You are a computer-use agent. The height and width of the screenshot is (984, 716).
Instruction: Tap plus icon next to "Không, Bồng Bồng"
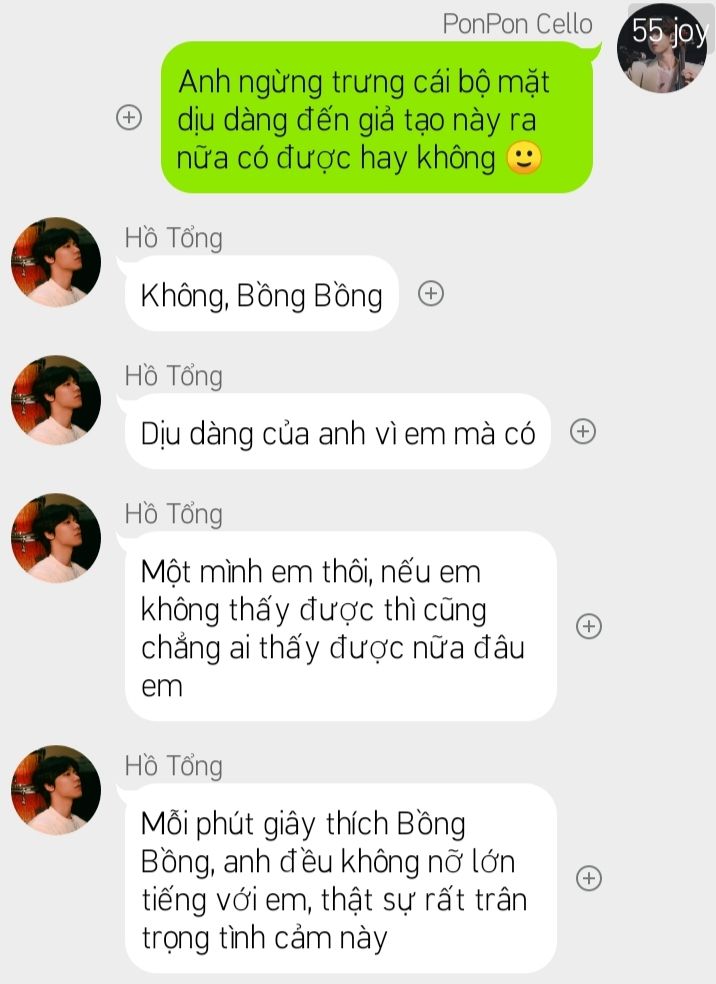point(431,293)
